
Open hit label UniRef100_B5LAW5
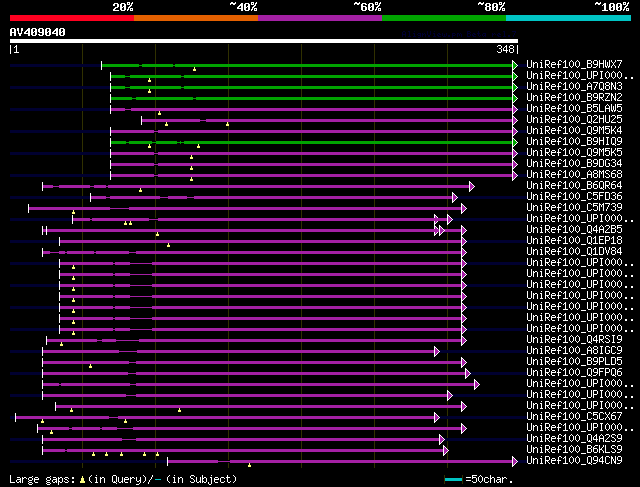point(574,108)
